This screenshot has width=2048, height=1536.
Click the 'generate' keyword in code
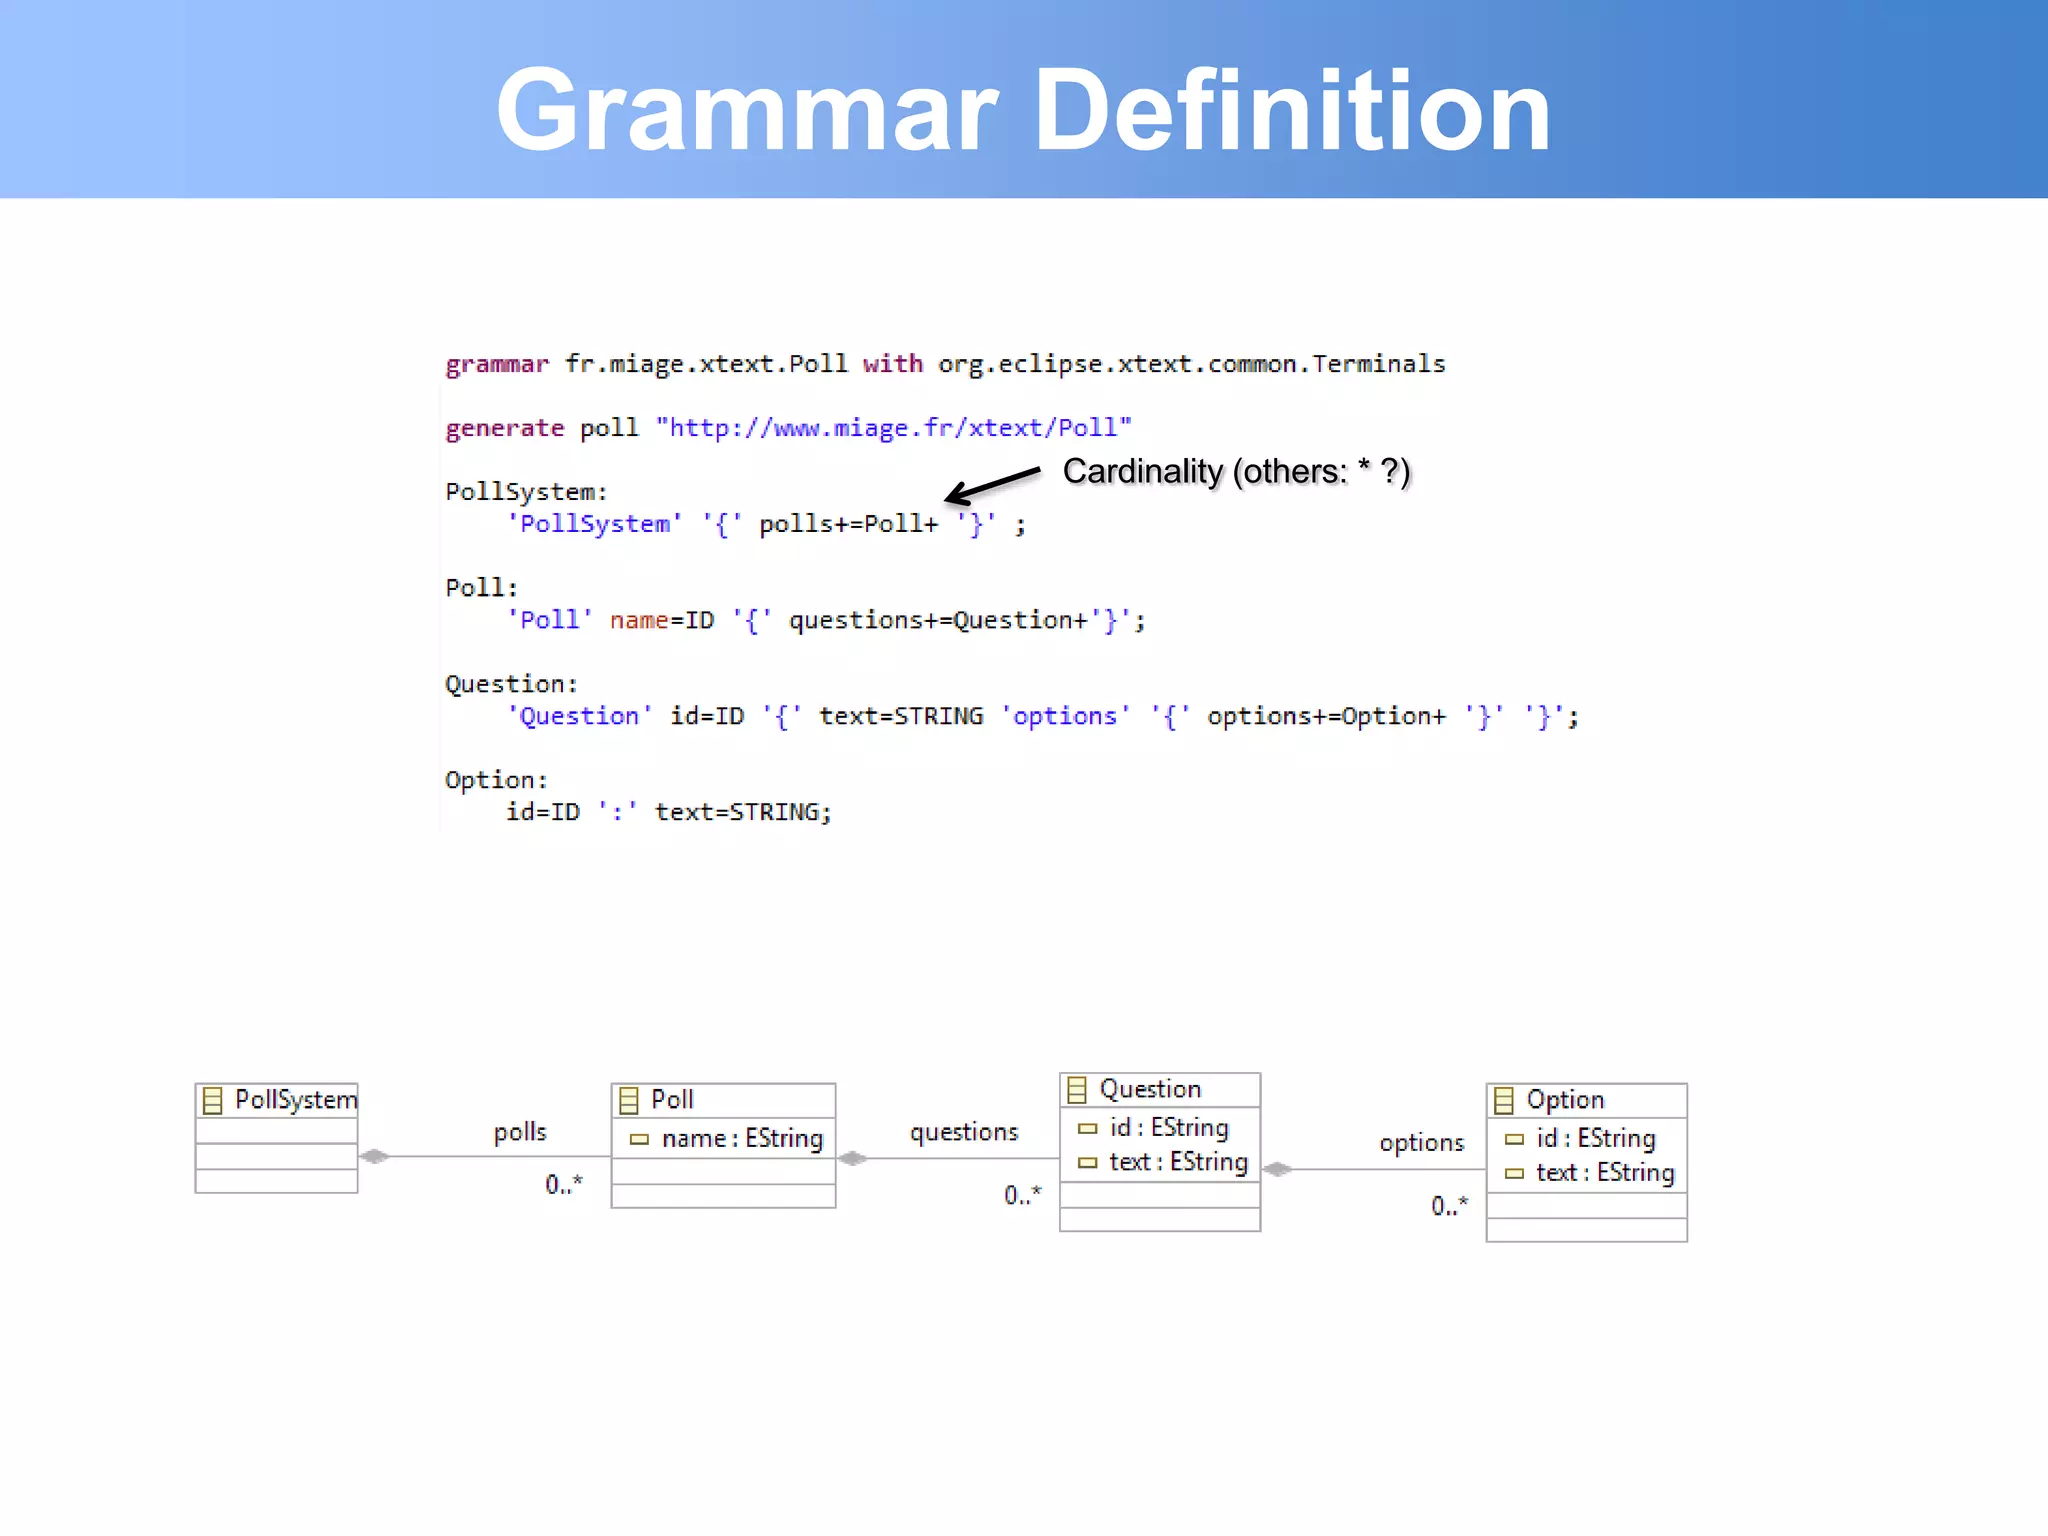pos(505,428)
